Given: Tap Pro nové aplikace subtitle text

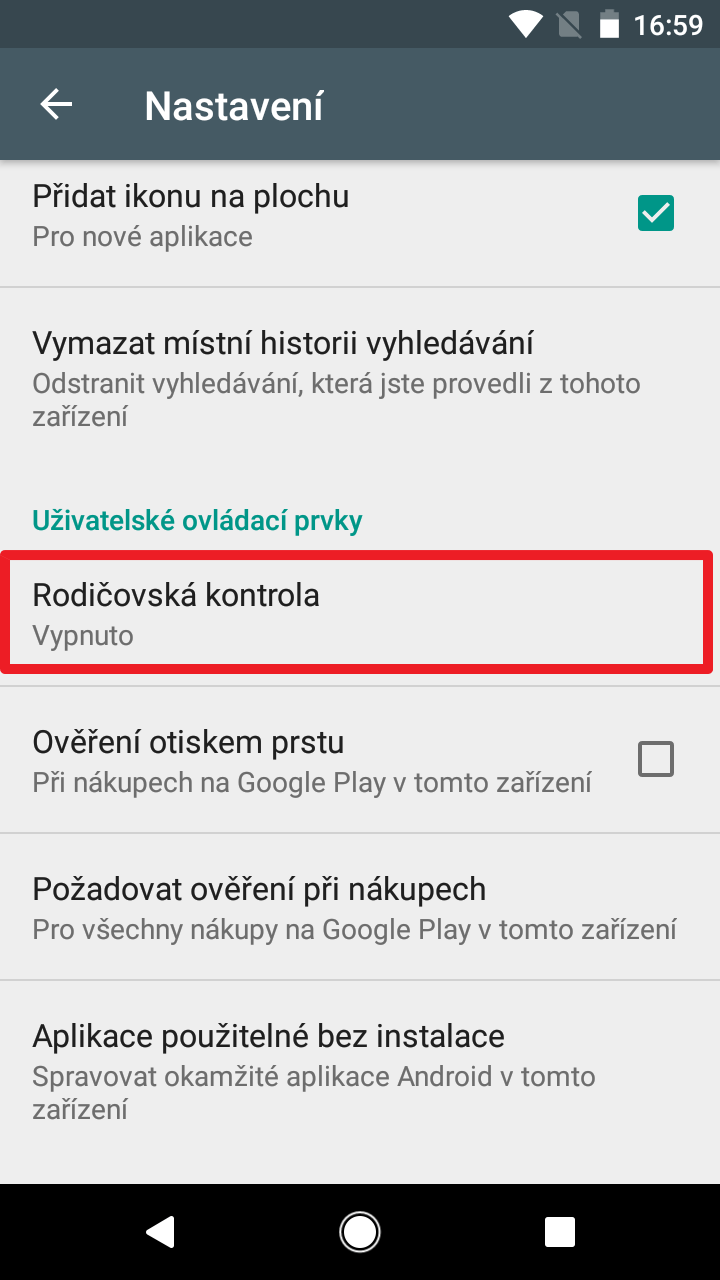Looking at the screenshot, I should [142, 237].
